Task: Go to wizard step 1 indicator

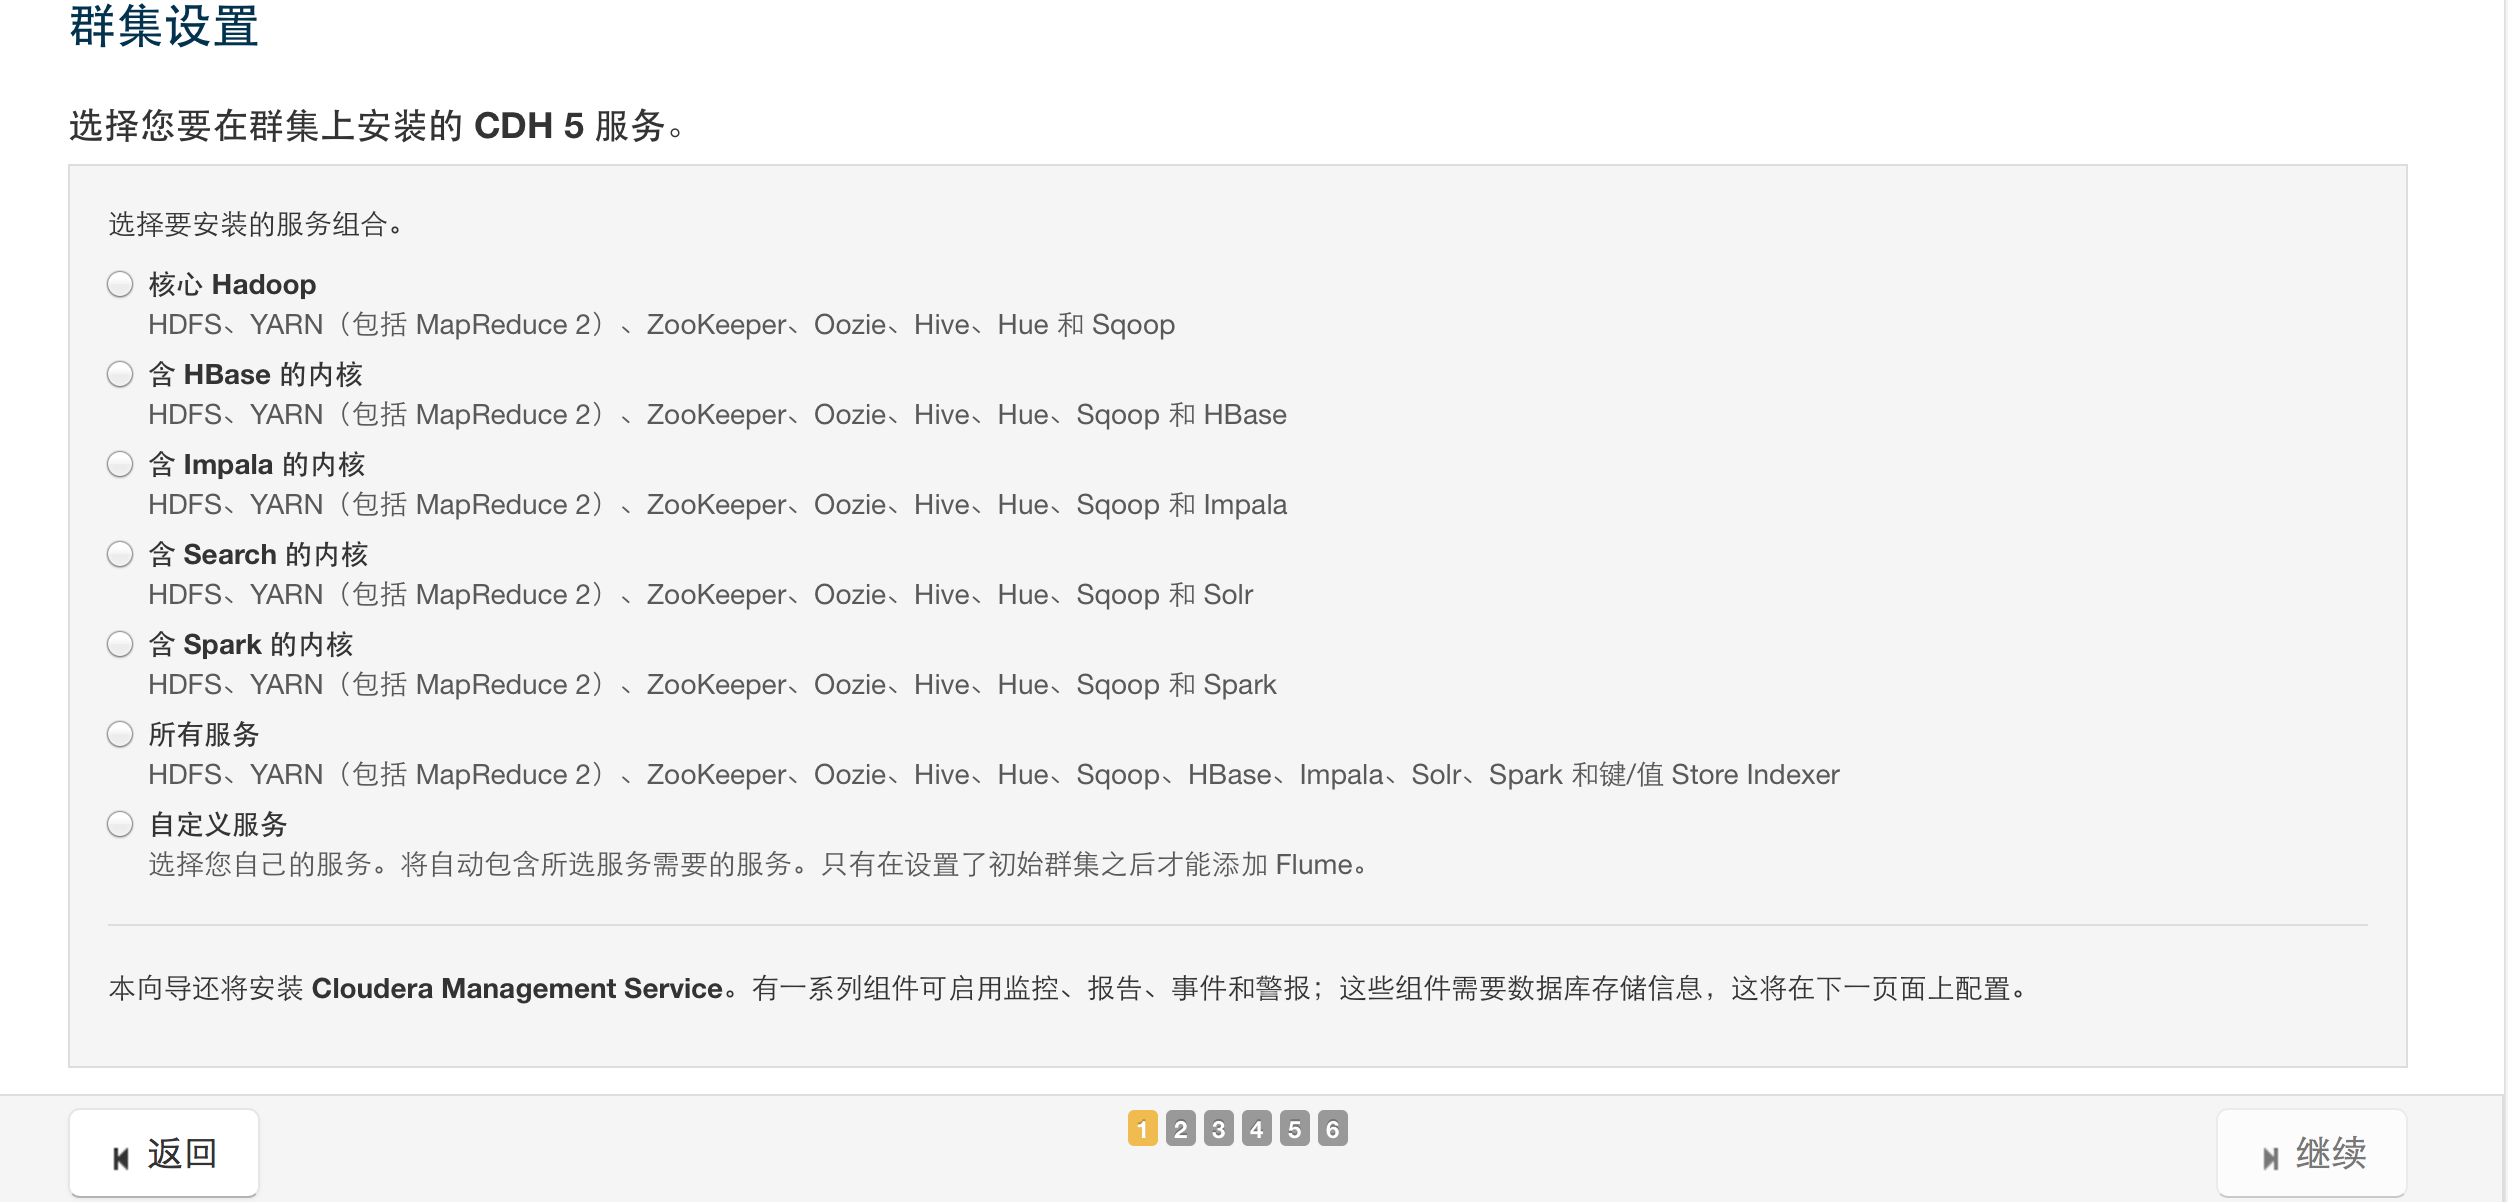Action: [x=1142, y=1129]
